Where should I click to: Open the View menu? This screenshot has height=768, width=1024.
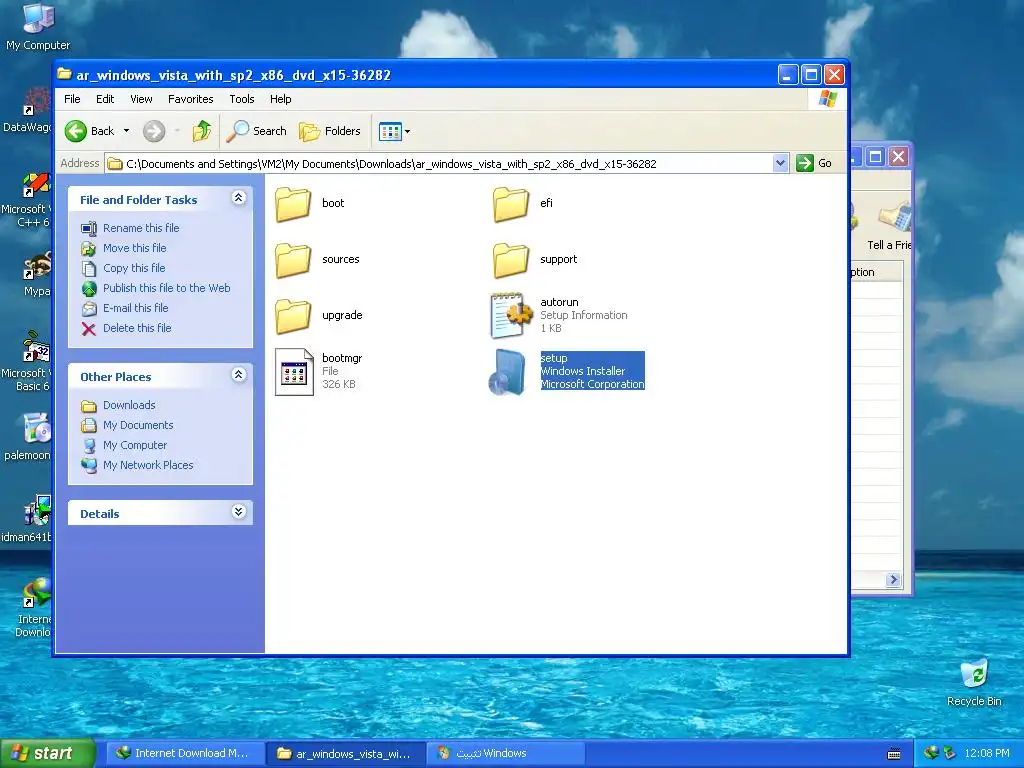(x=141, y=99)
